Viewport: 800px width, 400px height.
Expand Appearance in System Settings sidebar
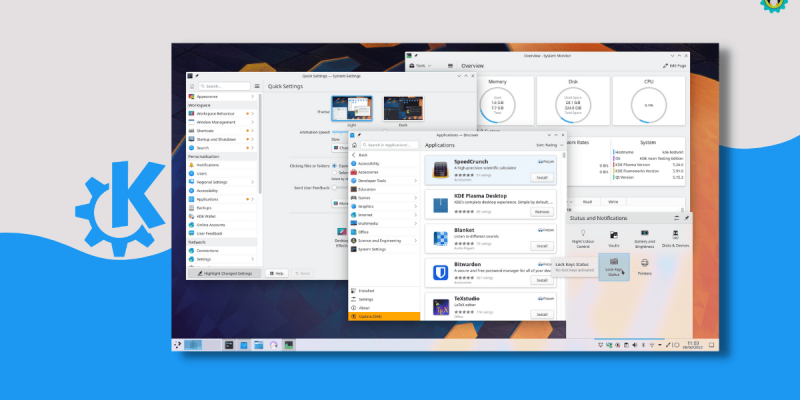point(252,96)
